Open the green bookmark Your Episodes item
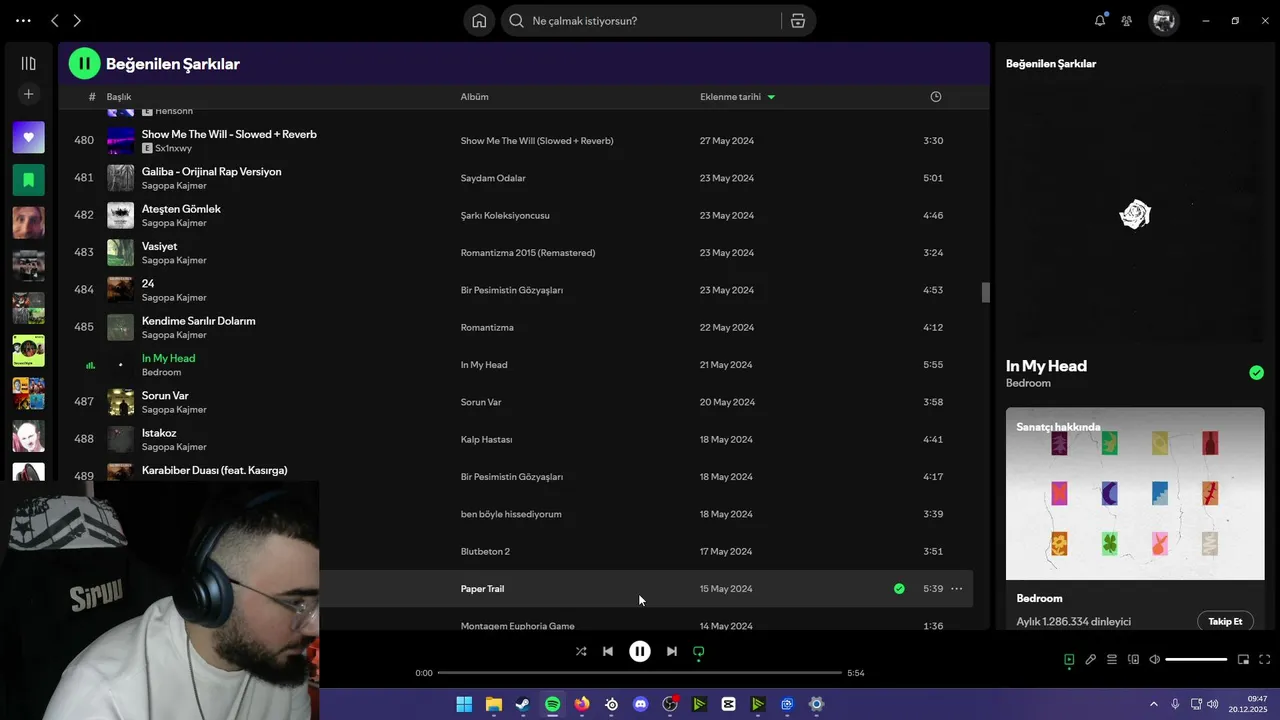The image size is (1280, 720). tap(28, 180)
